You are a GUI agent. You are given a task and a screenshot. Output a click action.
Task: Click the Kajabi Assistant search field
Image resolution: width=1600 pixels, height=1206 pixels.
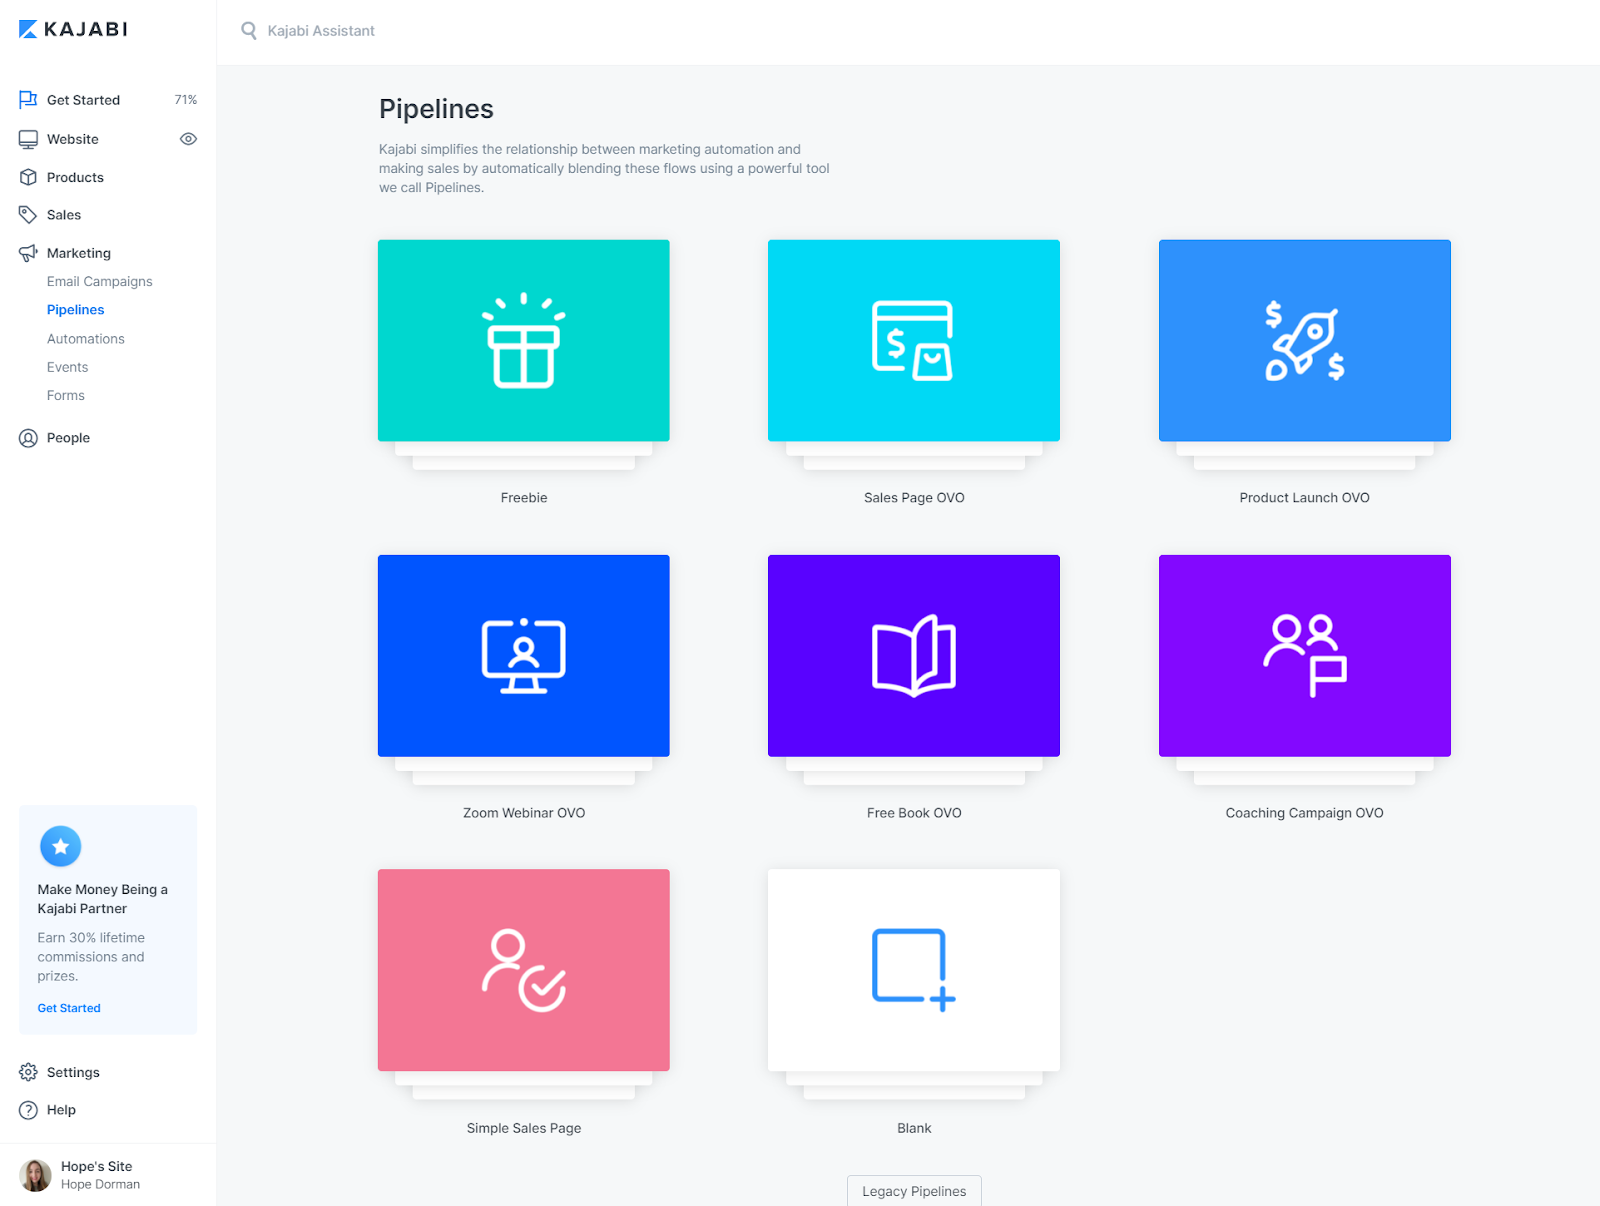321,31
